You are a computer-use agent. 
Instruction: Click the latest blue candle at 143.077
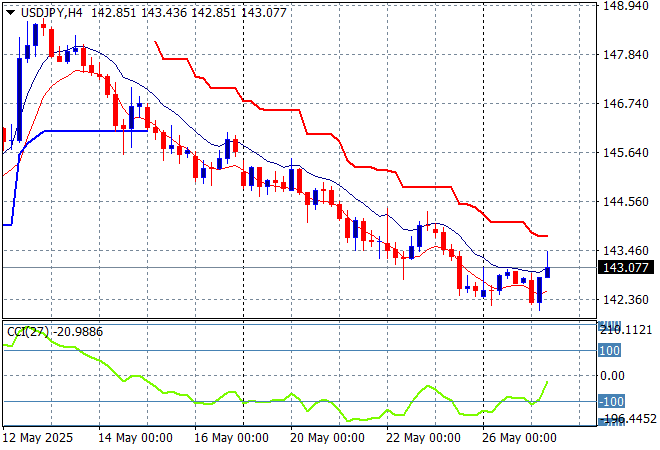coord(548,272)
